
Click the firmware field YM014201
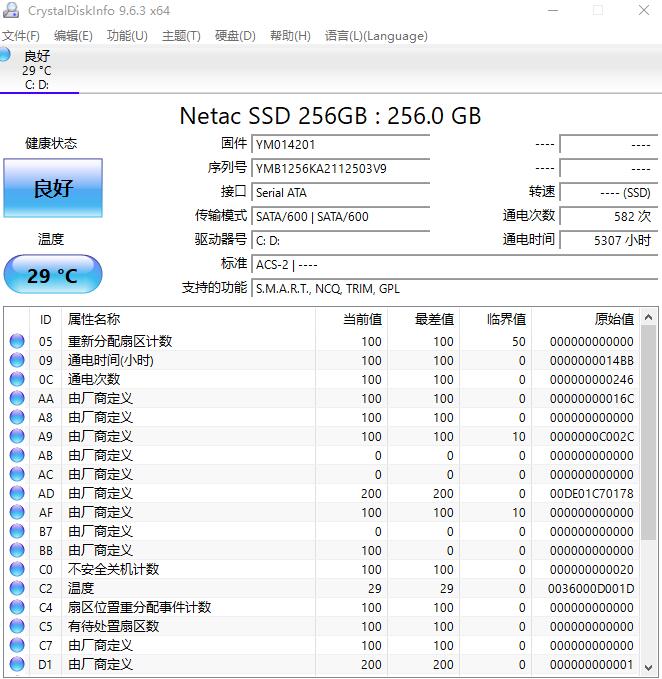[x=341, y=145]
